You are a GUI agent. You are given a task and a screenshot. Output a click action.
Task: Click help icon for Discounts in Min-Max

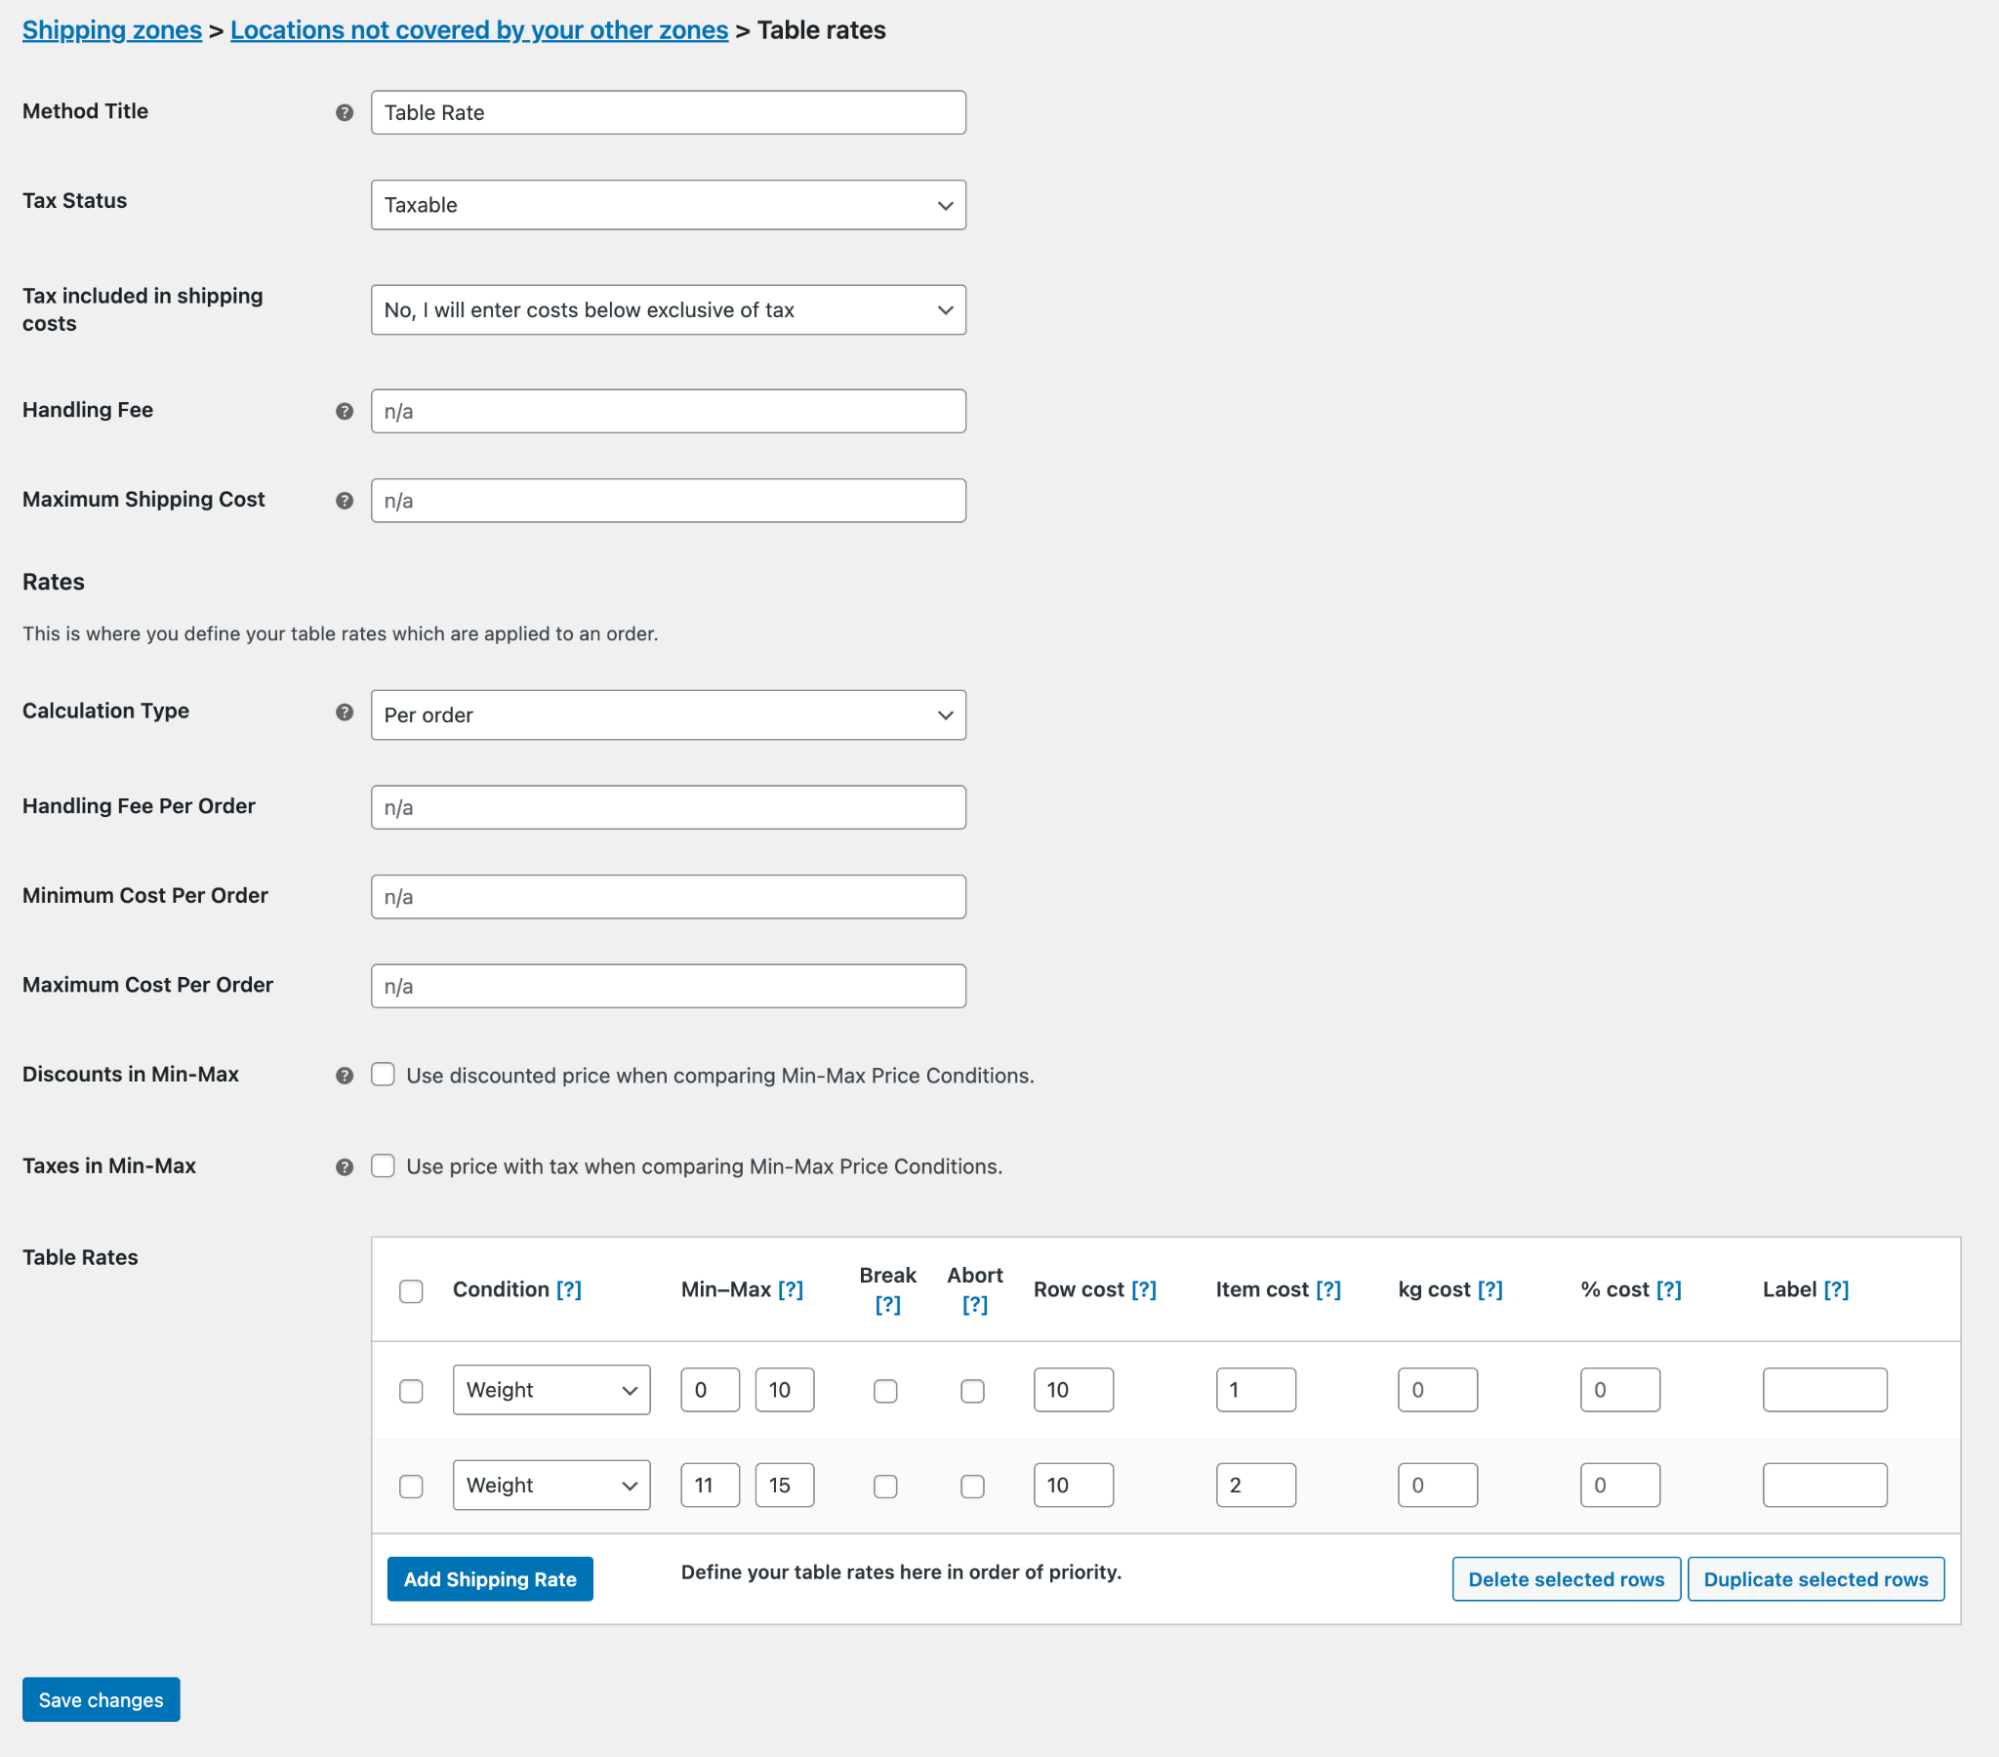(x=344, y=1075)
